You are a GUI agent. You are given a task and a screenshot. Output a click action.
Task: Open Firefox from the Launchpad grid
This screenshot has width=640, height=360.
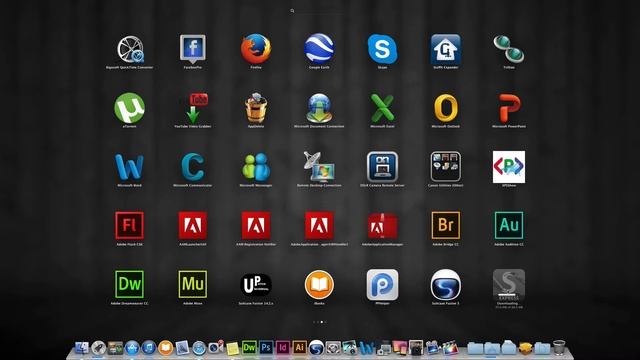point(256,49)
